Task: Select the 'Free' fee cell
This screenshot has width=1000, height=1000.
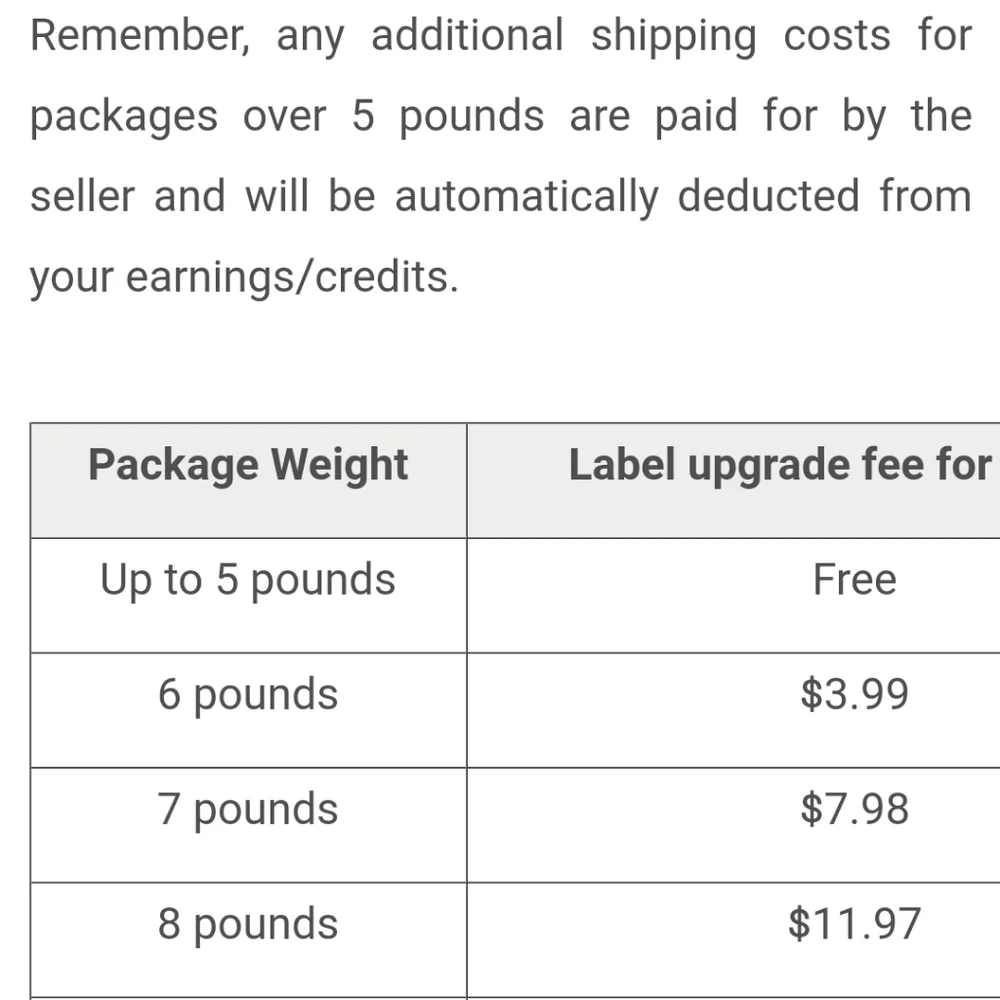Action: pos(733,595)
